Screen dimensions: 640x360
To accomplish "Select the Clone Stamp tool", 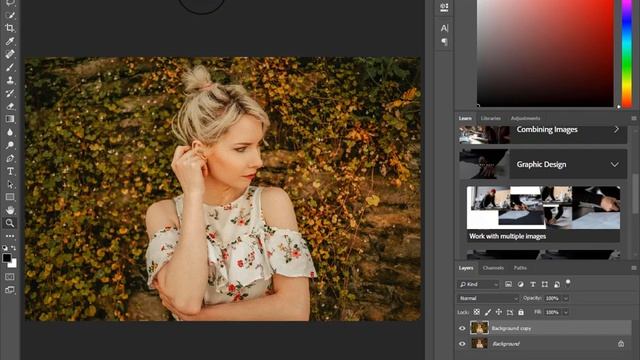I will 10,80.
